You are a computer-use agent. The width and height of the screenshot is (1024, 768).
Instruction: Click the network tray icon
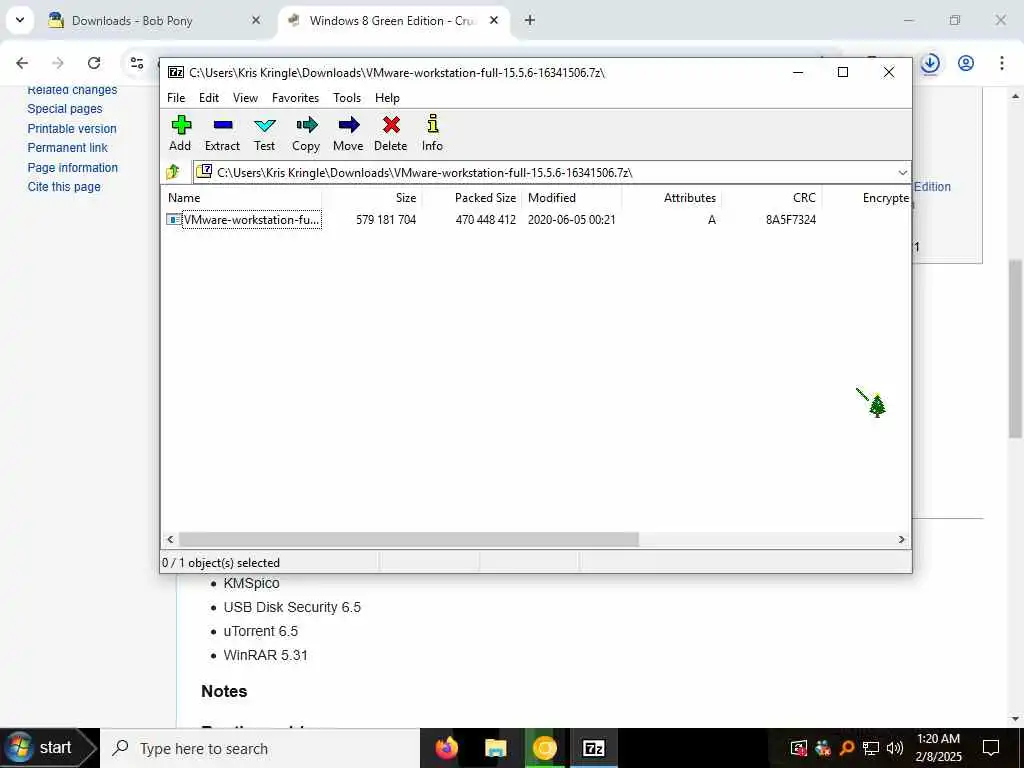click(x=871, y=748)
